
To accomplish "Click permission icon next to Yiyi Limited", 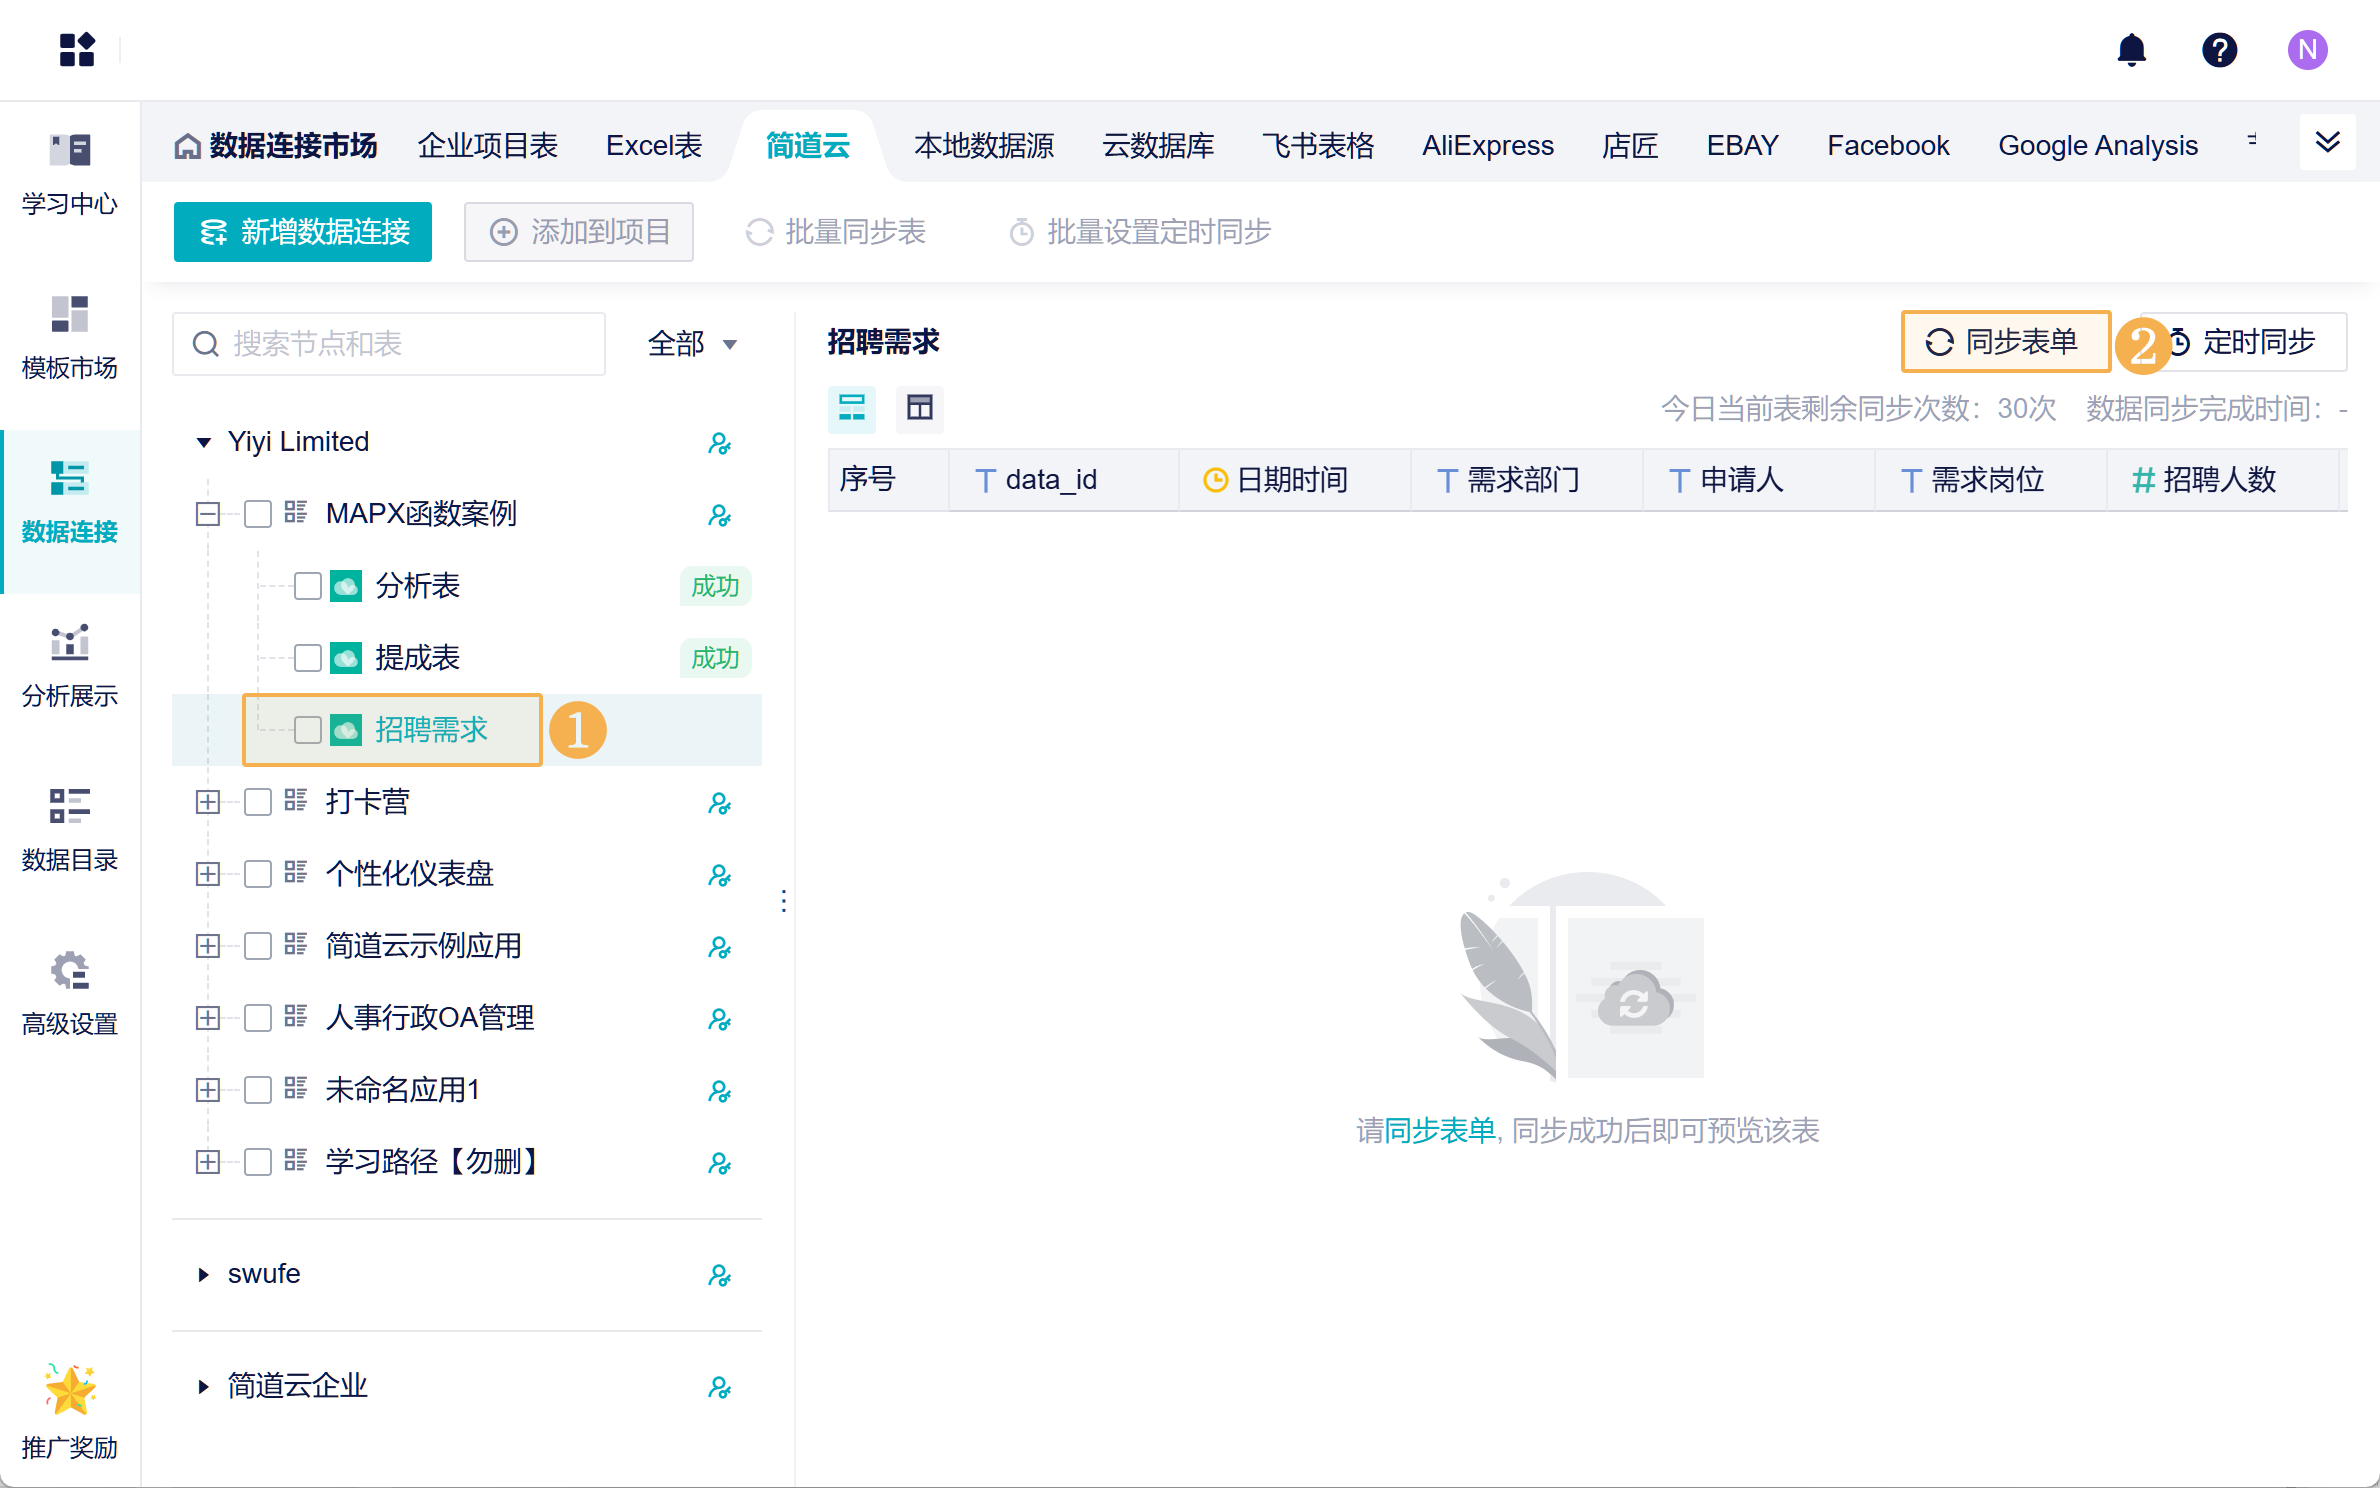I will point(719,443).
